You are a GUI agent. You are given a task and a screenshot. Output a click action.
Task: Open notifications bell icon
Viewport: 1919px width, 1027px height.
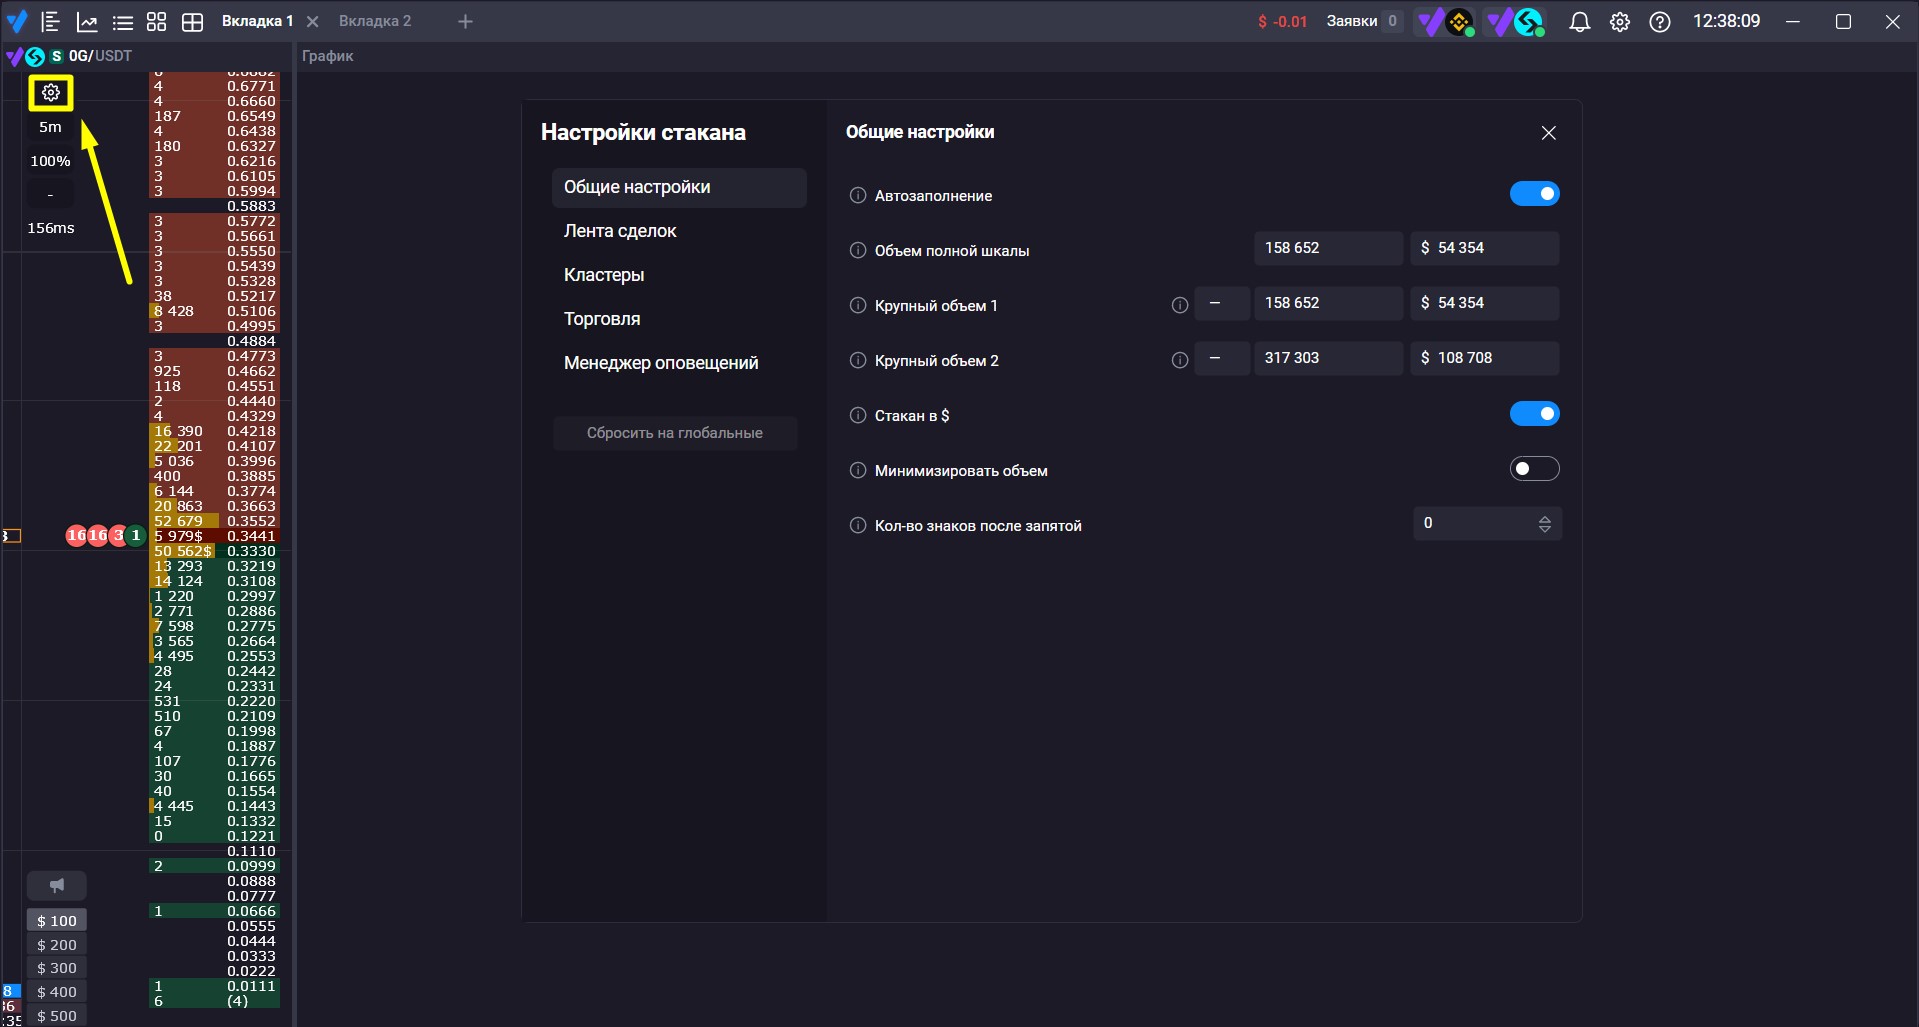pos(1580,21)
